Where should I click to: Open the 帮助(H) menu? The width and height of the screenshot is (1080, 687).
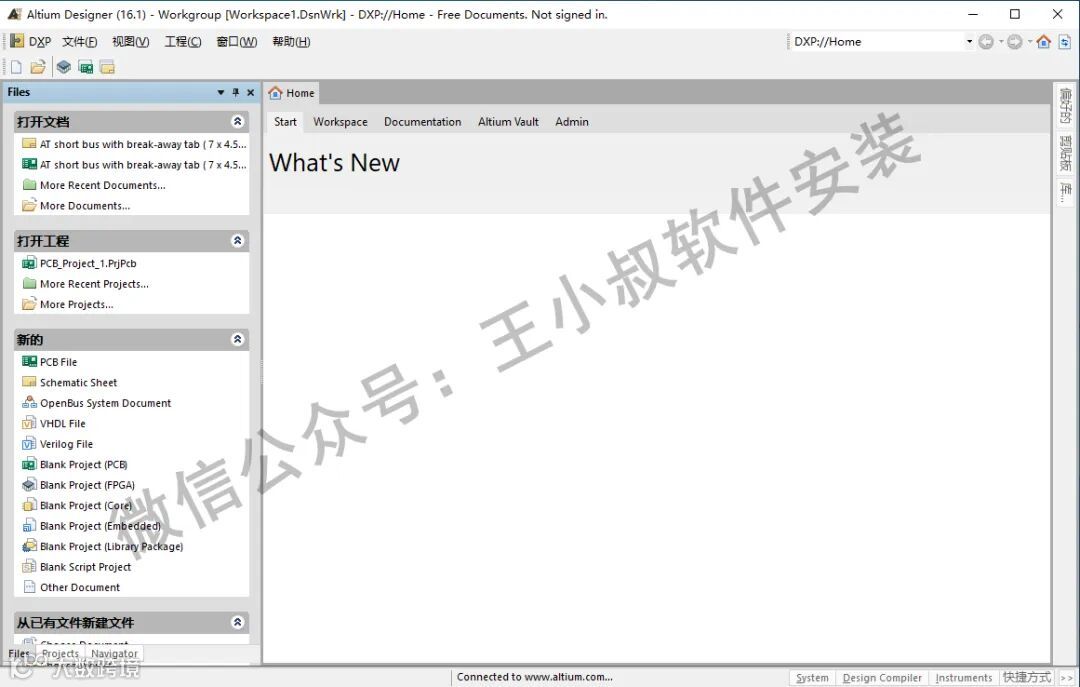291,42
